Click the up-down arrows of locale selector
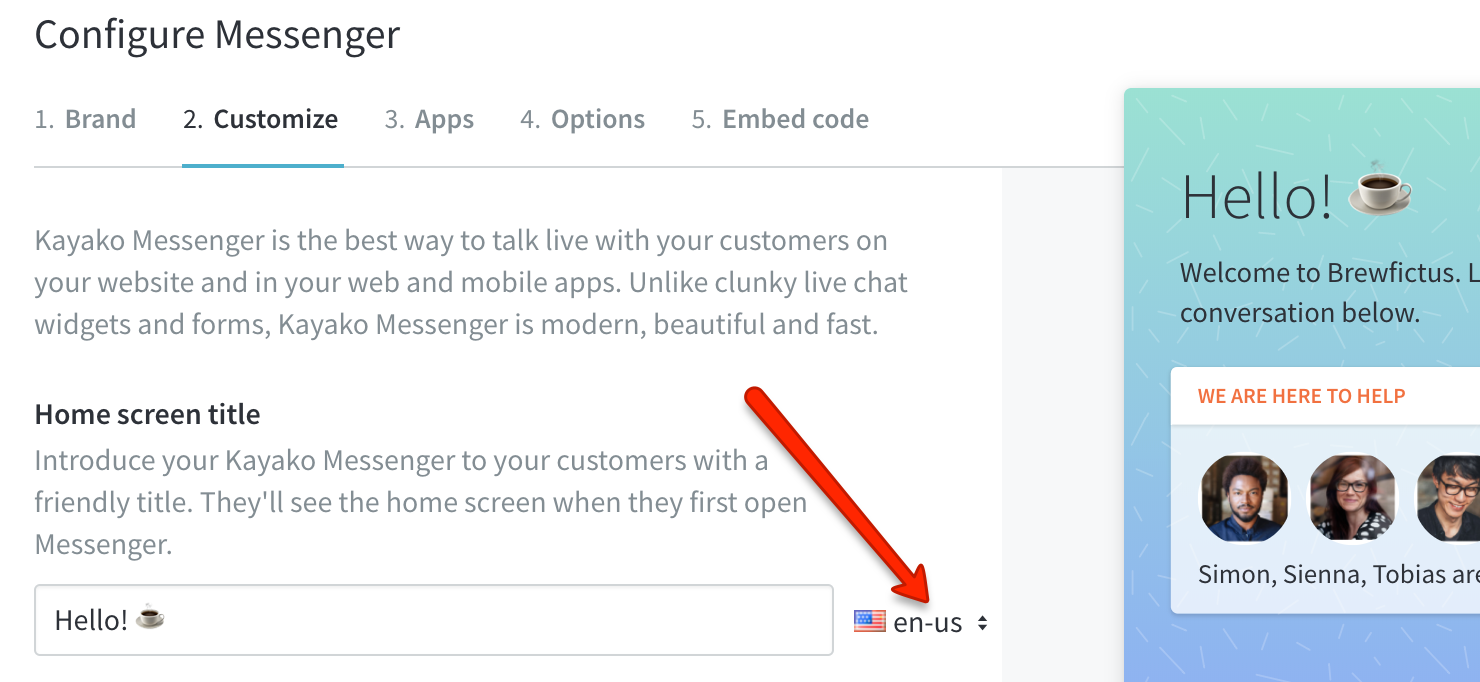Viewport: 1480px width, 682px height. coord(983,623)
